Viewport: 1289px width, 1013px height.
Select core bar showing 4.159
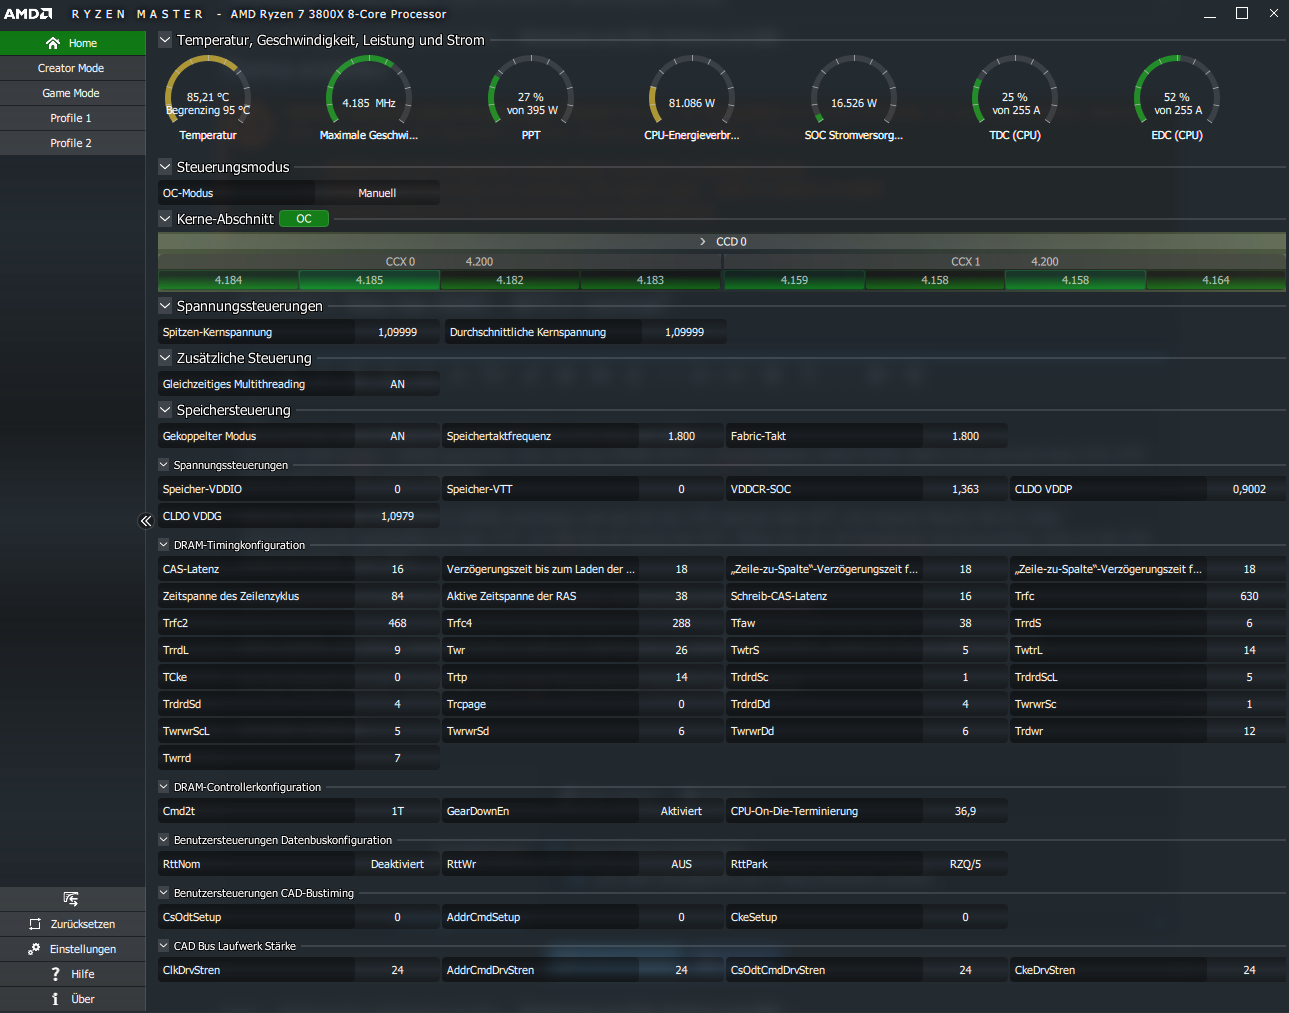click(x=794, y=281)
